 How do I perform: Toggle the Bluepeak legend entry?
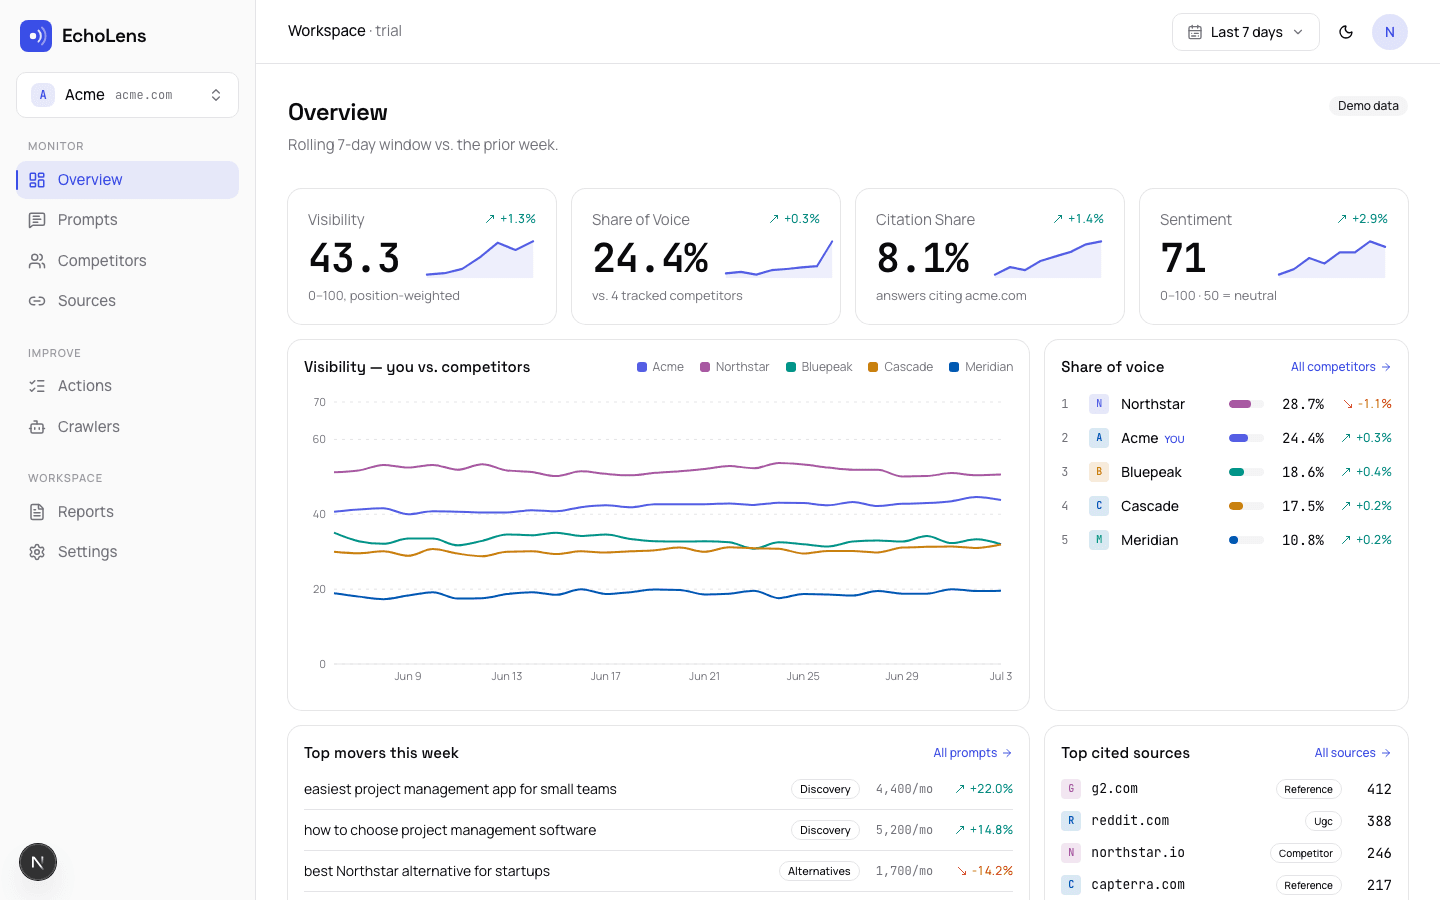(819, 367)
